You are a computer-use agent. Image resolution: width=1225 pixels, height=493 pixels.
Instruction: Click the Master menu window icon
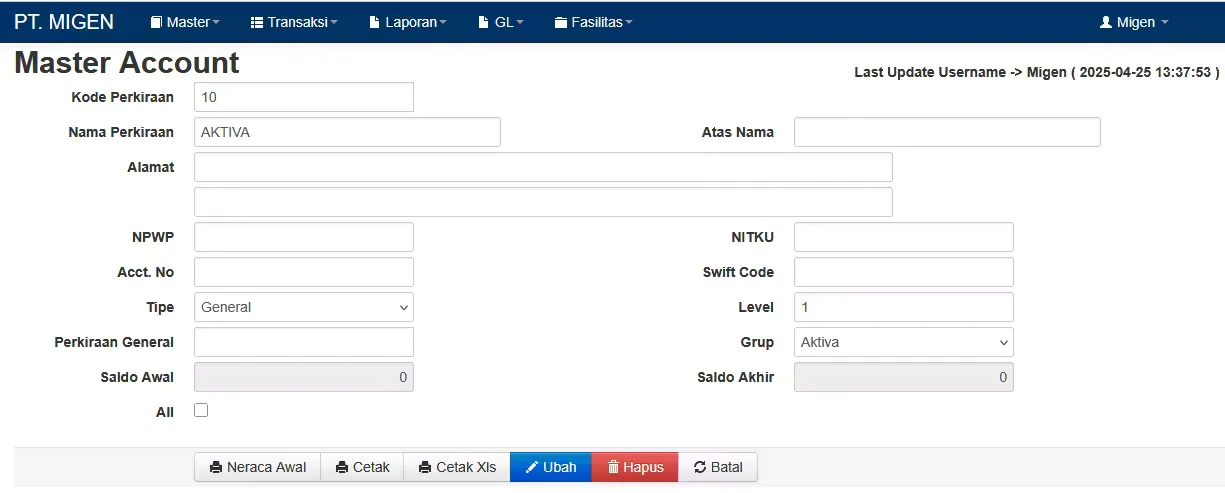[x=156, y=22]
